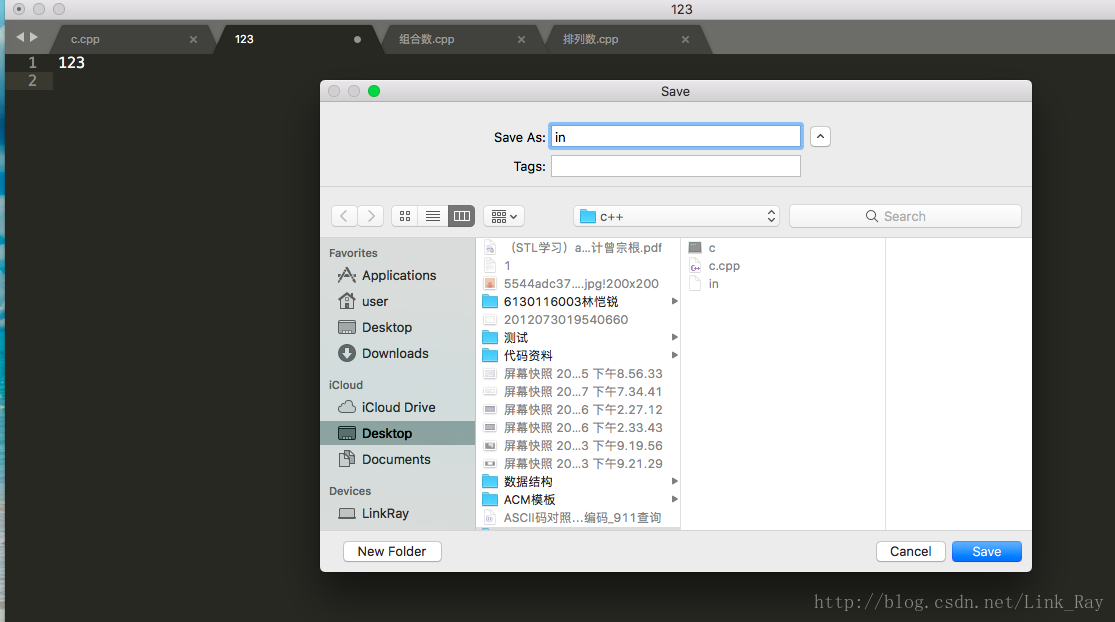Open the ACM模板 folder

[529, 500]
